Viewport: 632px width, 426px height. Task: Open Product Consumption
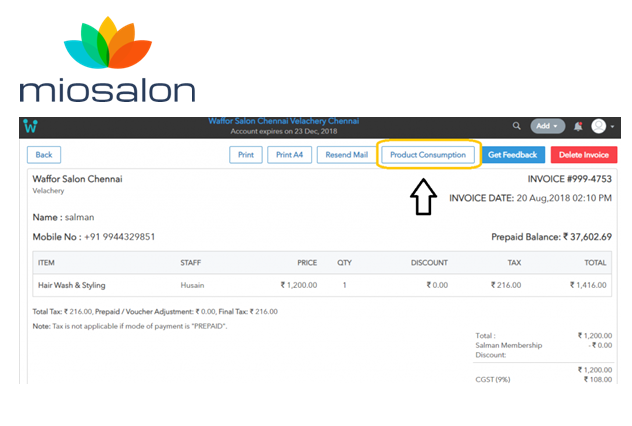click(428, 155)
